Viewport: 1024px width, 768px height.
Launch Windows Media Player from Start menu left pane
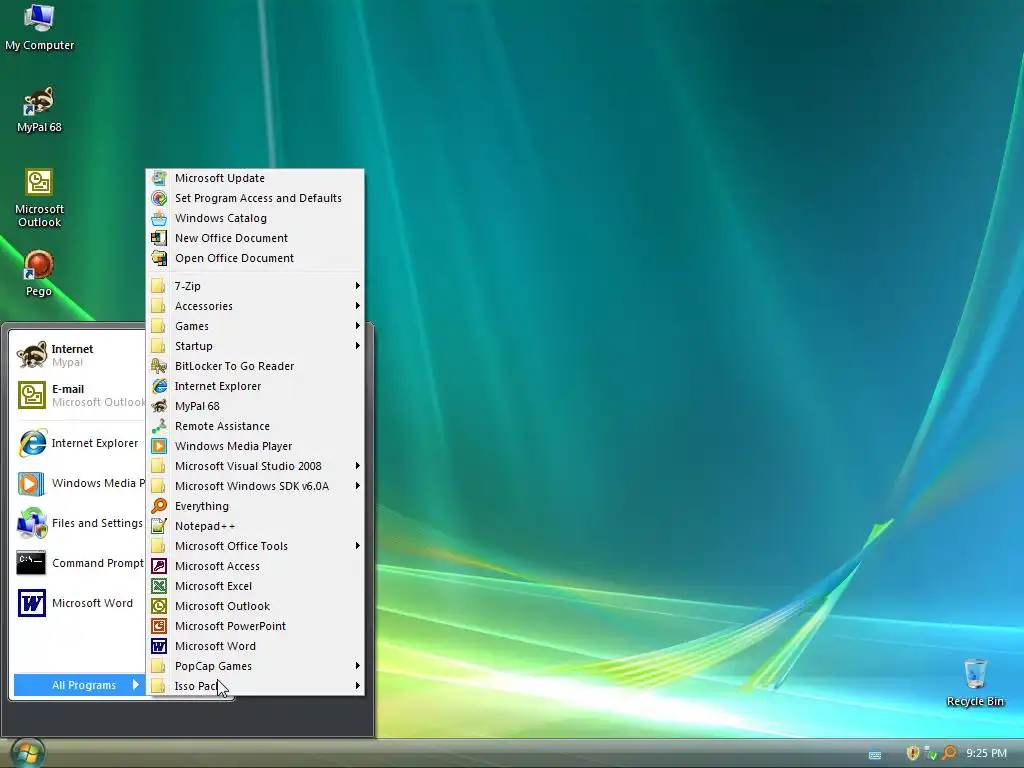pos(79,483)
